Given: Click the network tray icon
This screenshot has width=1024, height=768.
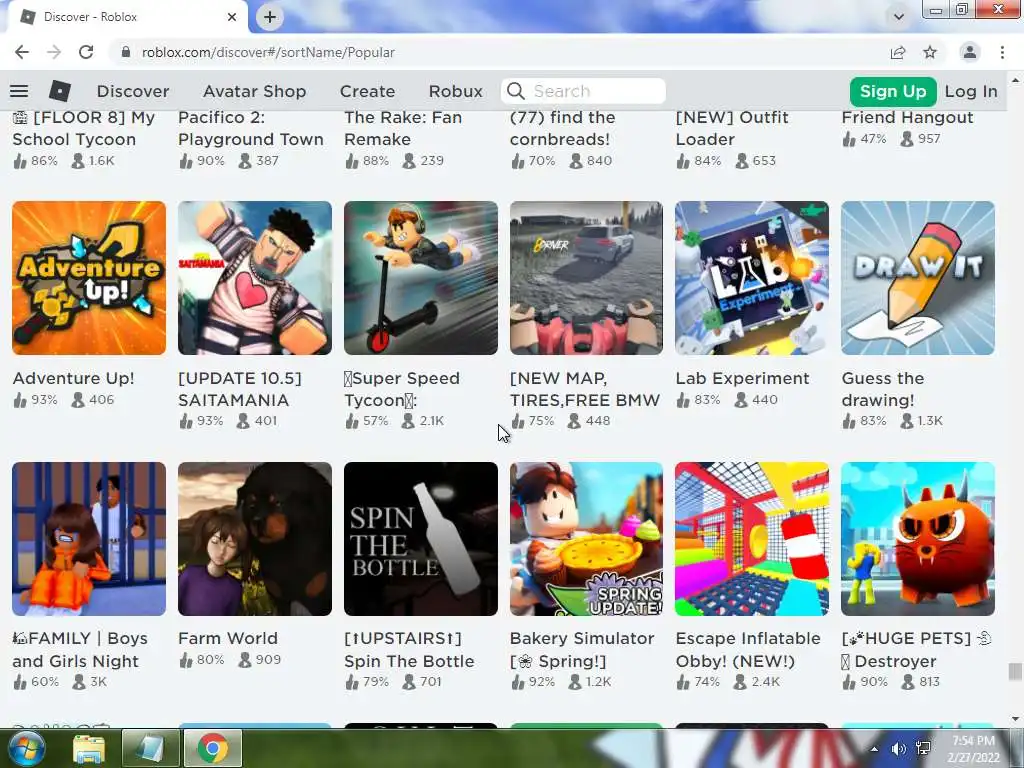Looking at the screenshot, I should click(x=923, y=748).
